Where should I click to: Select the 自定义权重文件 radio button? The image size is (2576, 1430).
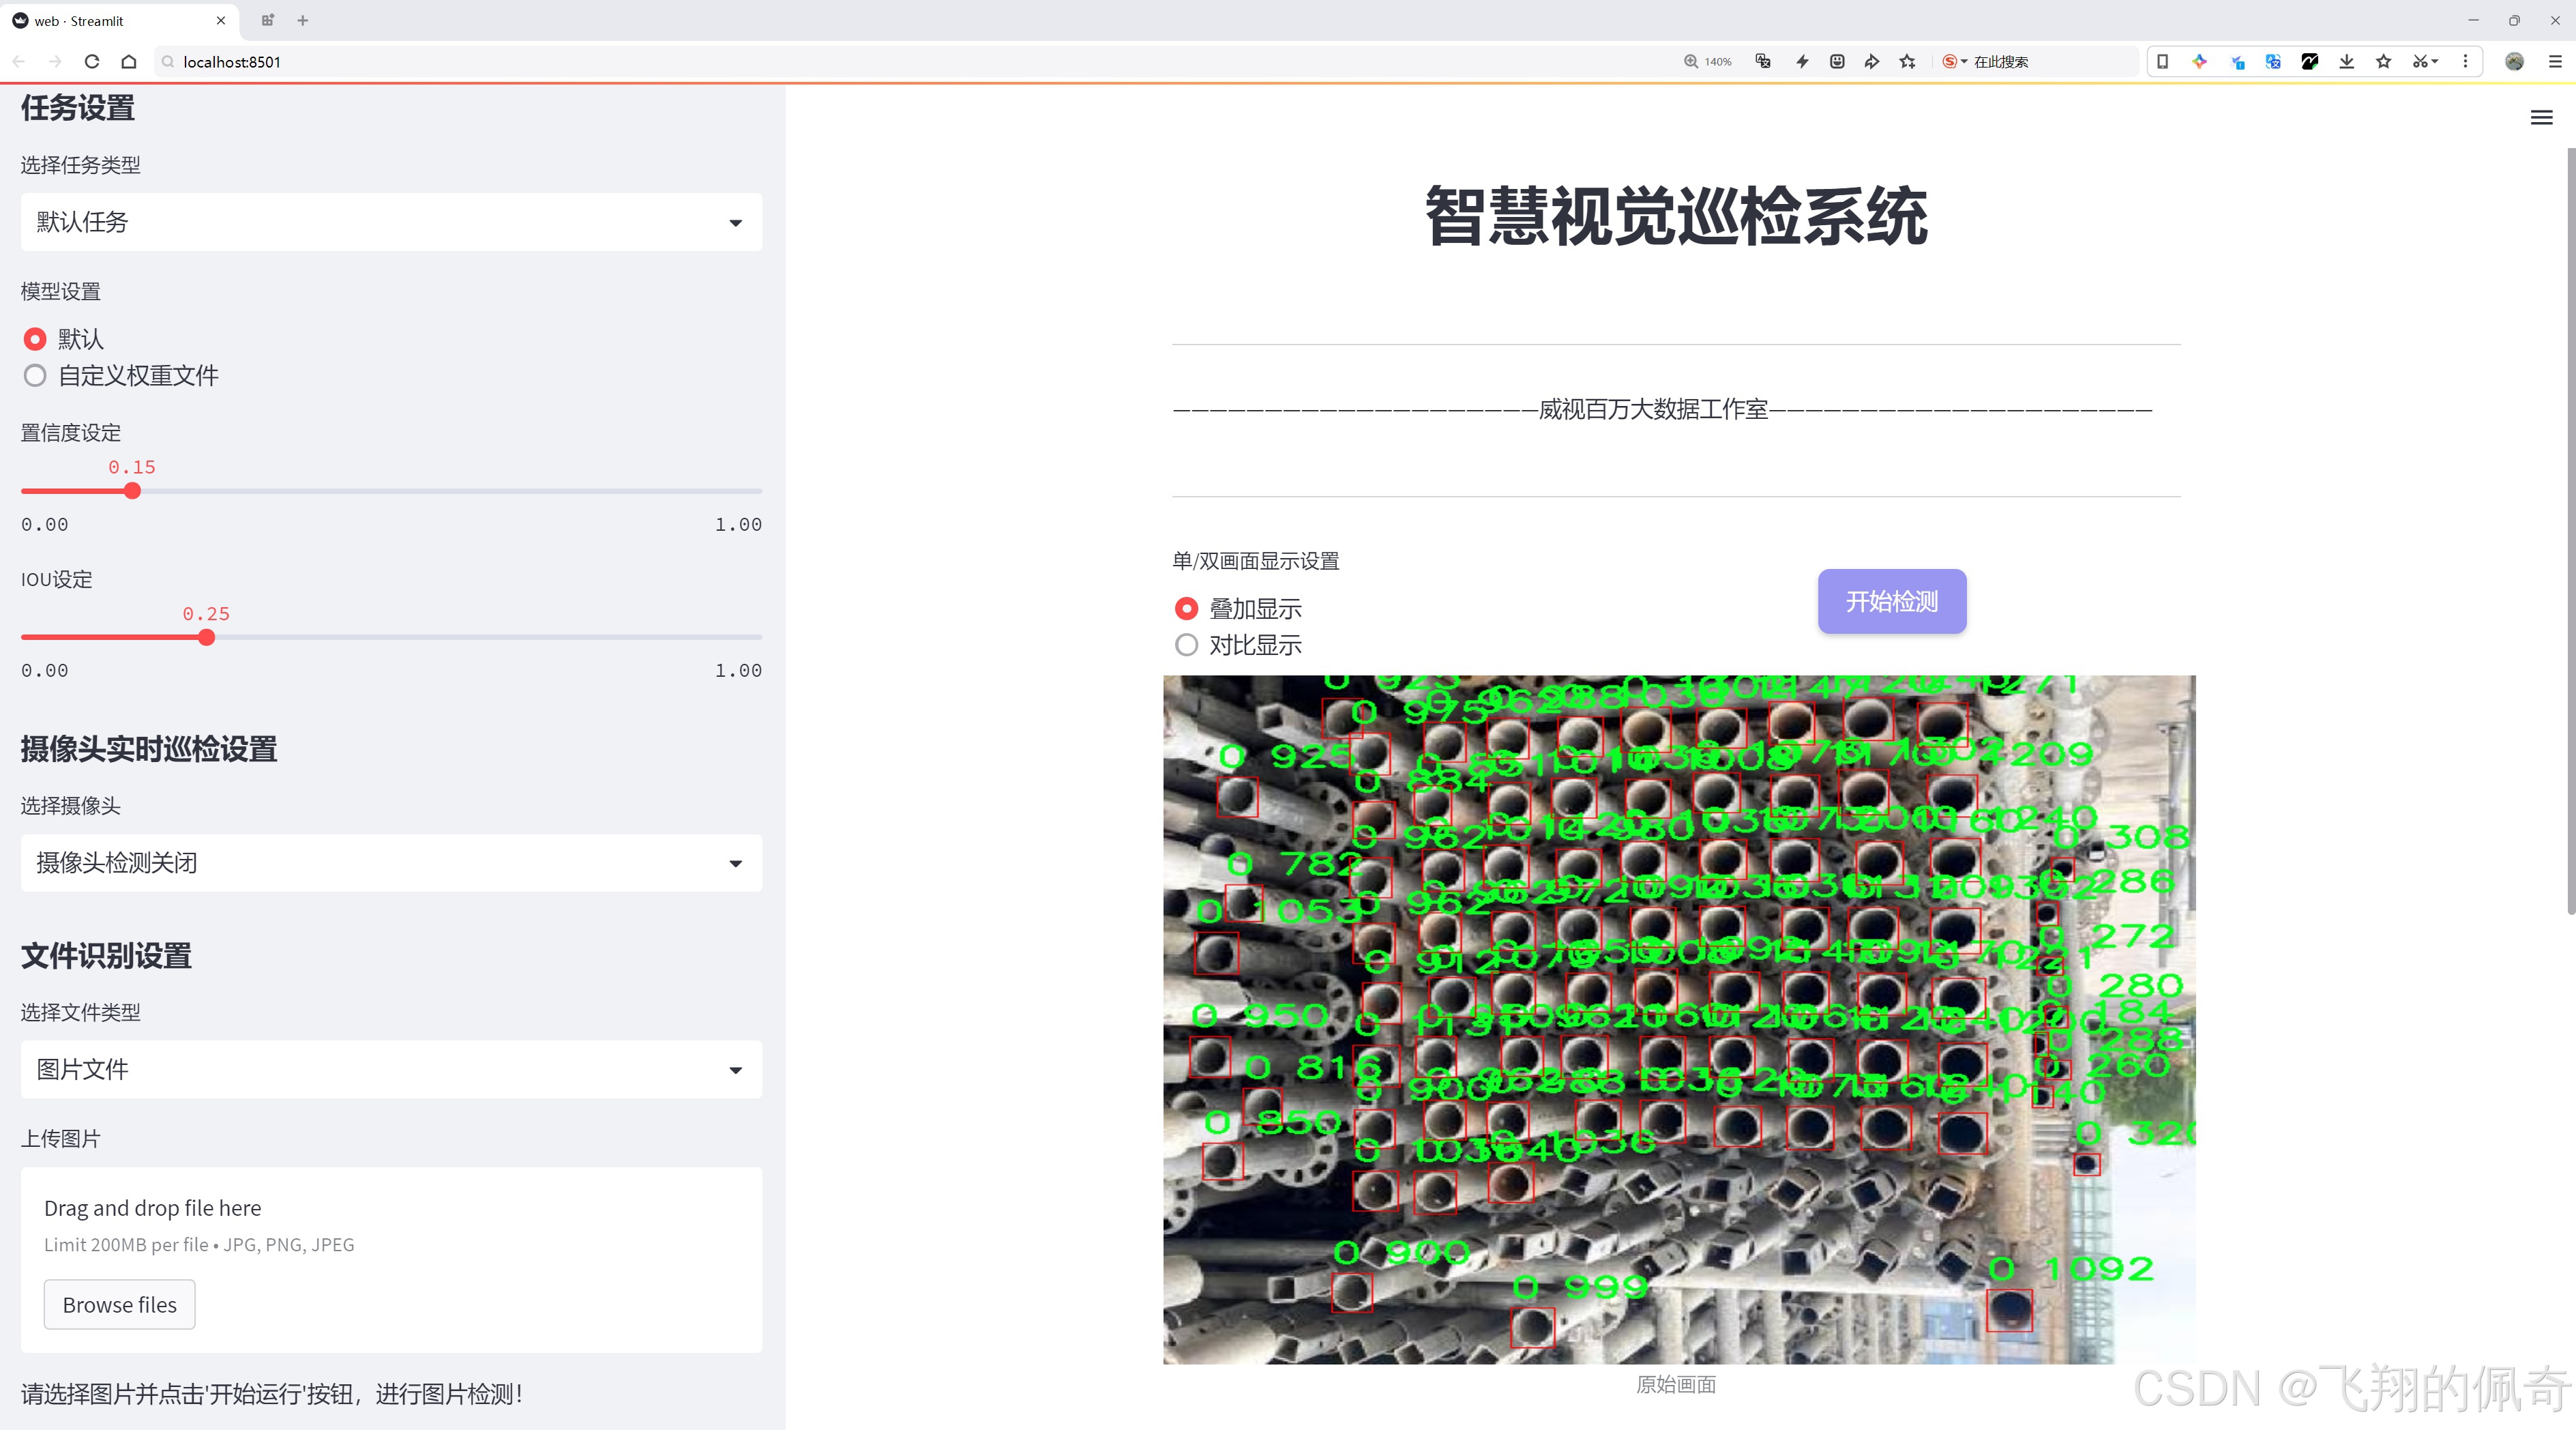click(x=35, y=375)
